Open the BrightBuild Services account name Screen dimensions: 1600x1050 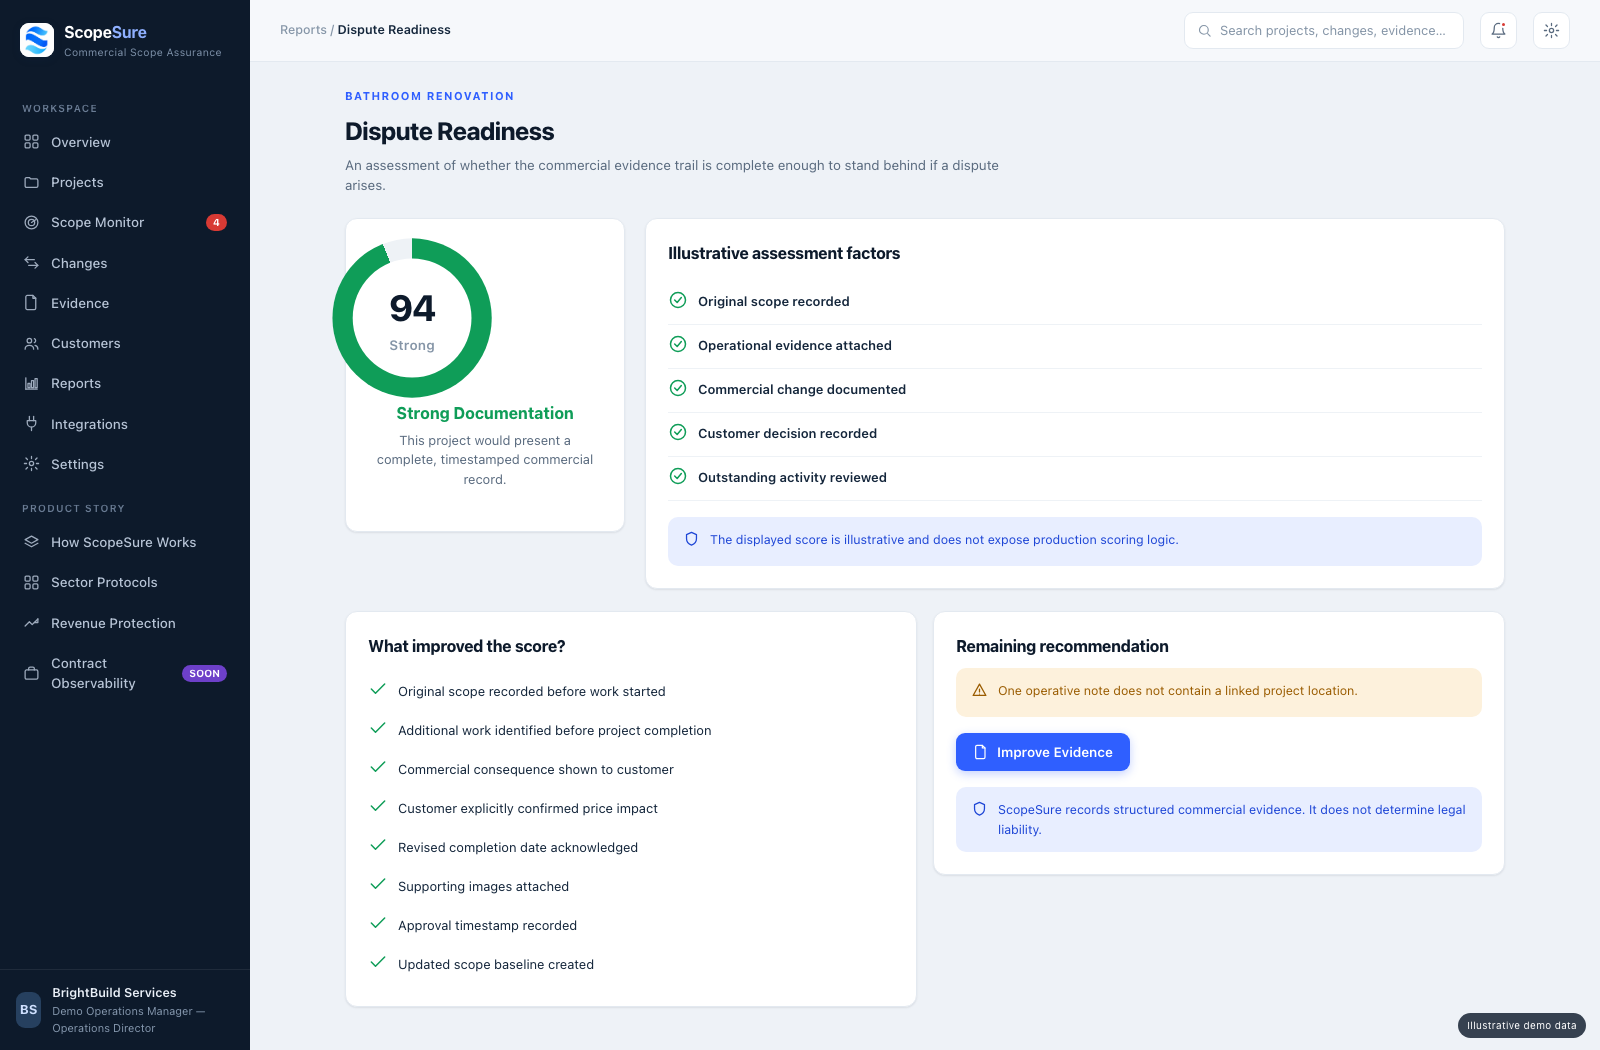tap(114, 992)
